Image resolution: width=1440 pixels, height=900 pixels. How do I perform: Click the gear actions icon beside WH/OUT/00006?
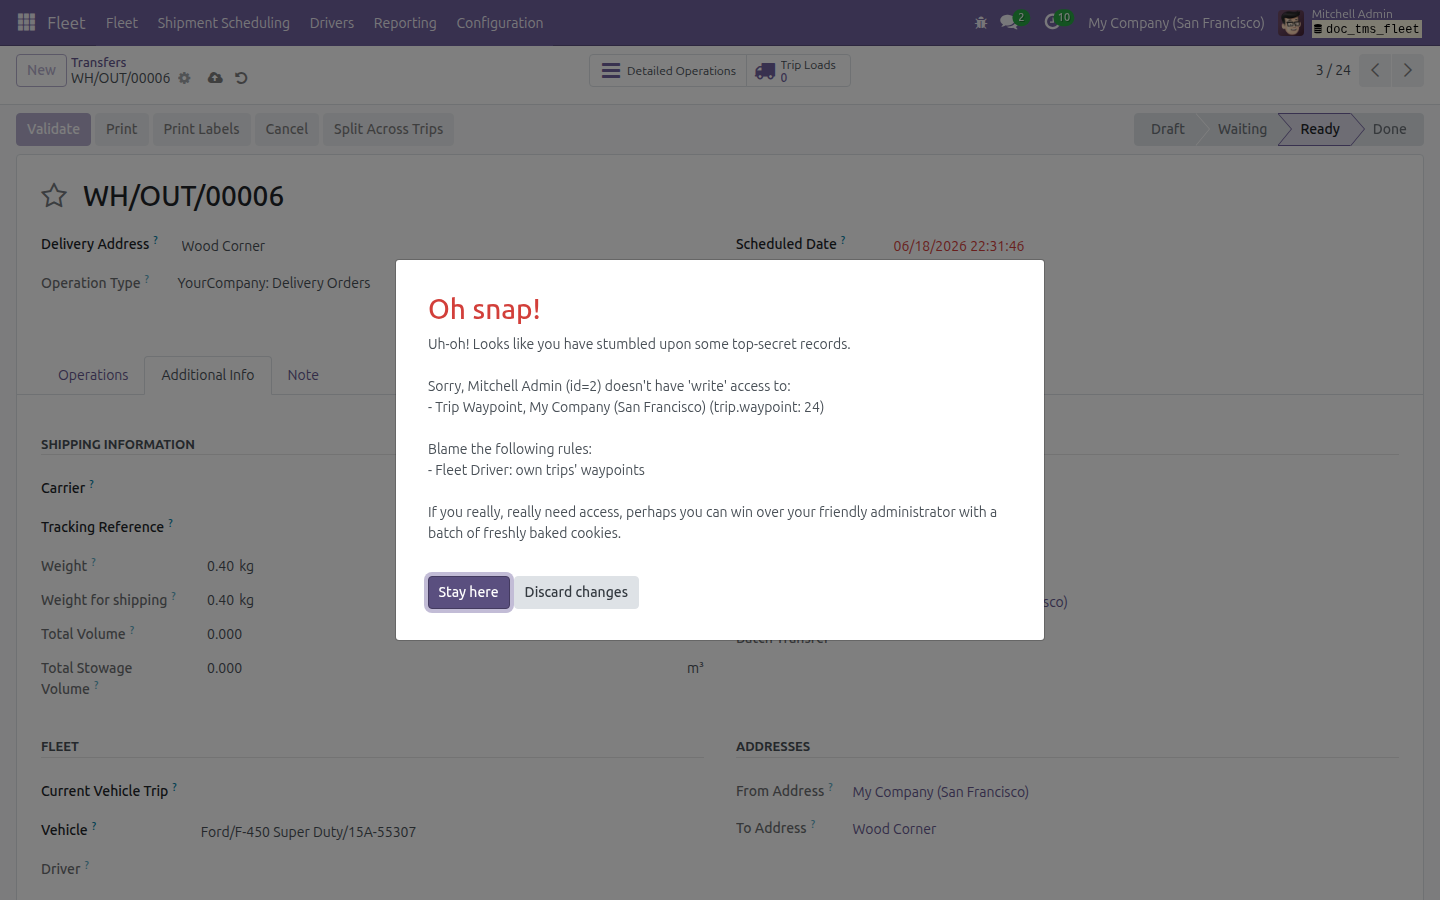(184, 78)
